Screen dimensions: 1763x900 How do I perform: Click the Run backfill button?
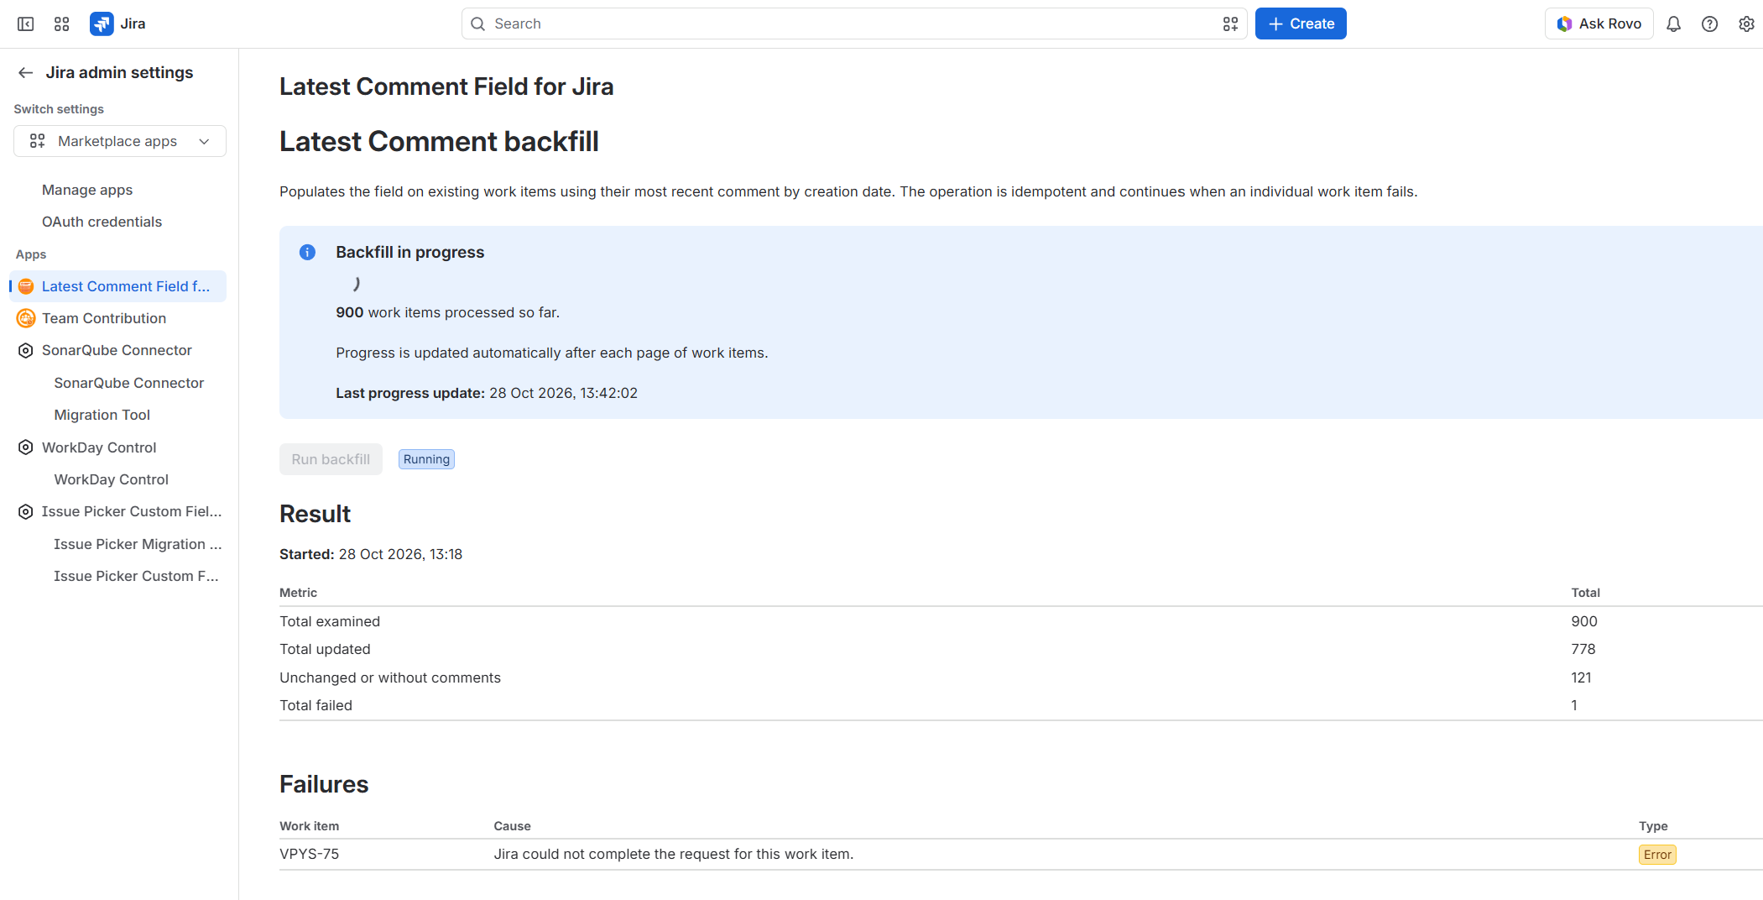point(331,459)
